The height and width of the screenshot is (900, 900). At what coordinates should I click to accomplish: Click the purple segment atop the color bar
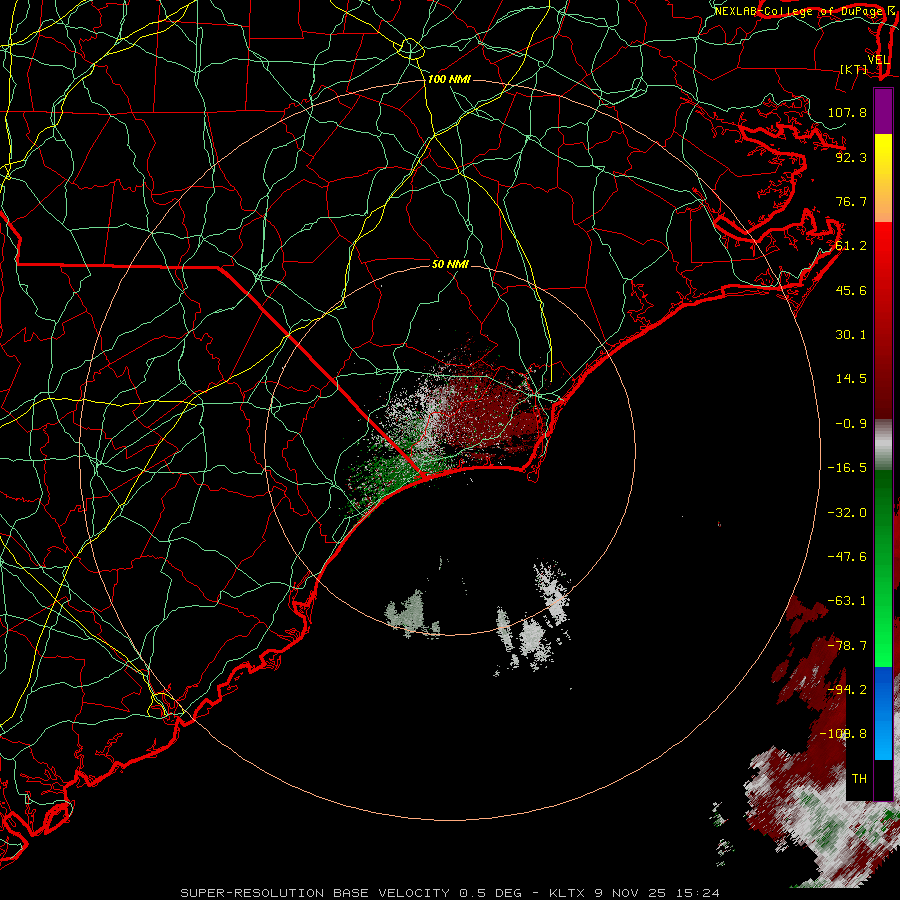[x=883, y=111]
